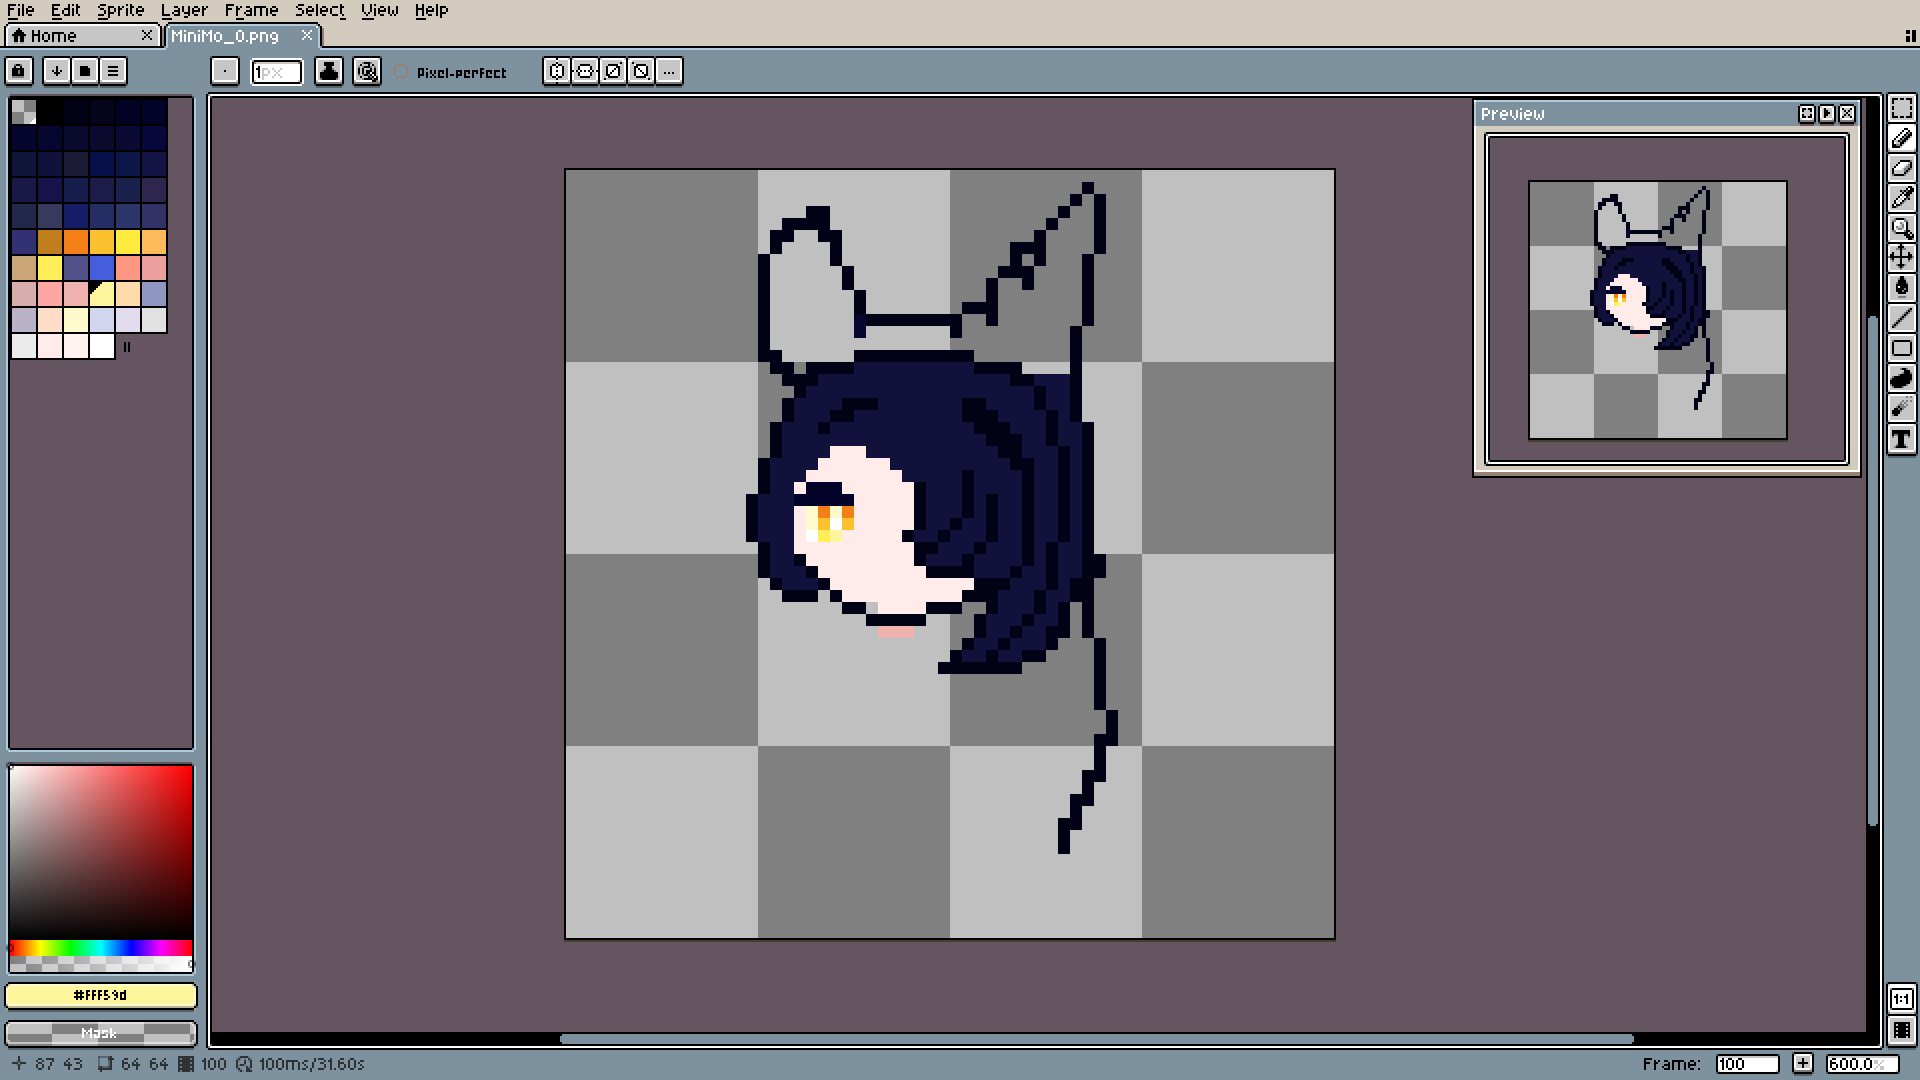This screenshot has width=1920, height=1080.
Task: Select the Move tool
Action: click(x=1901, y=258)
